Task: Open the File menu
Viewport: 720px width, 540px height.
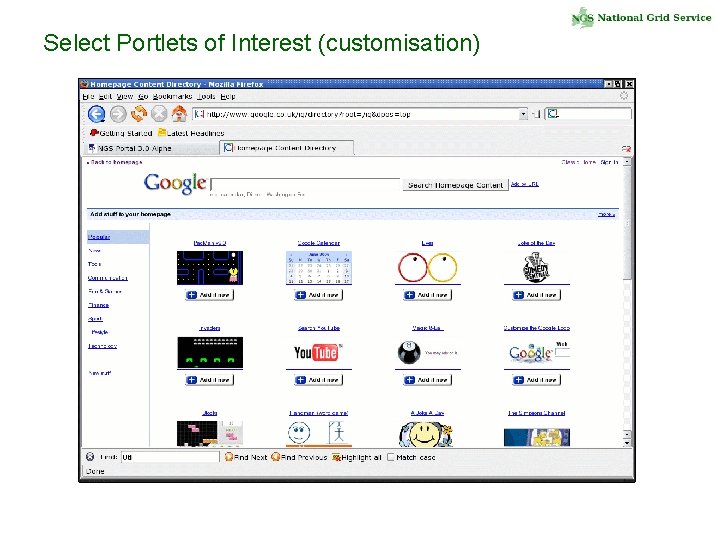Action: click(88, 96)
